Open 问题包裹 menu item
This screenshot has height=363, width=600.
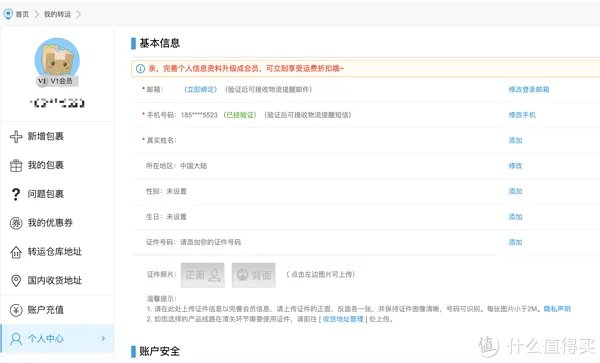pos(46,194)
